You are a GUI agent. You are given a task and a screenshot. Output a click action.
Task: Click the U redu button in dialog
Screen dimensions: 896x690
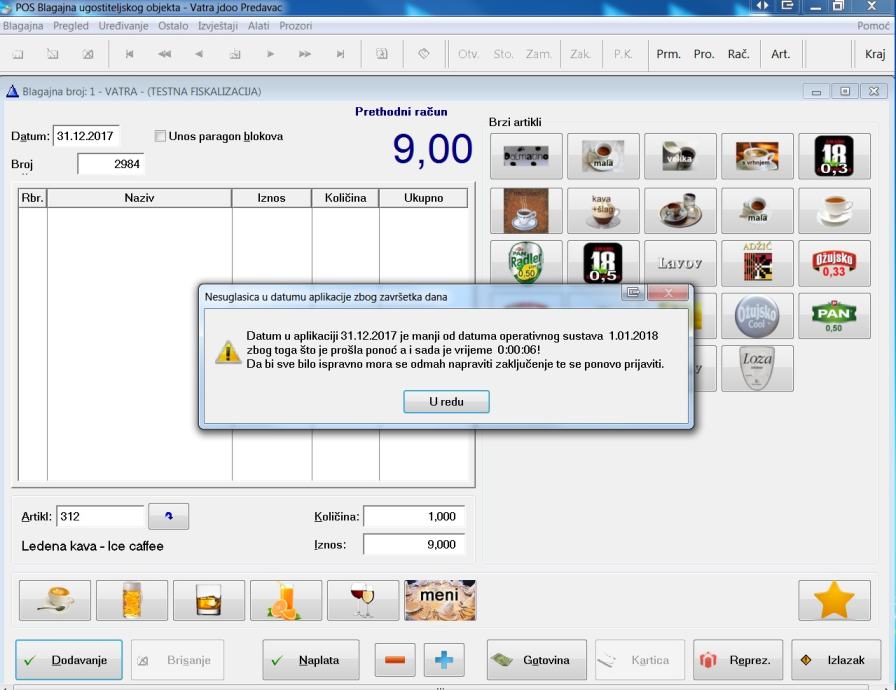pyautogui.click(x=446, y=401)
